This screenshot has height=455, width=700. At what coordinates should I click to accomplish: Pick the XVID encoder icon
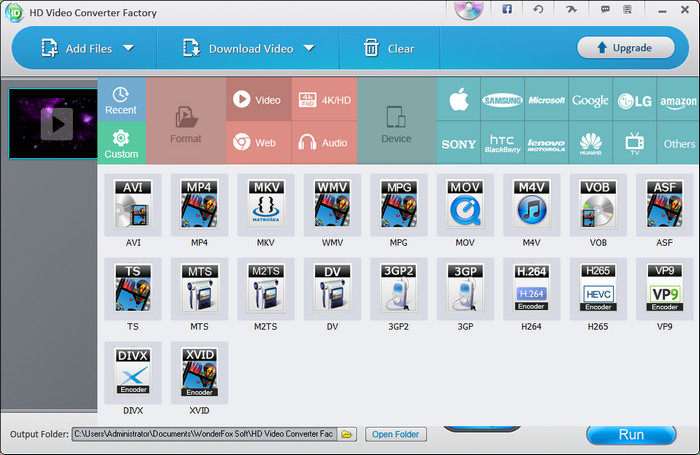(199, 373)
